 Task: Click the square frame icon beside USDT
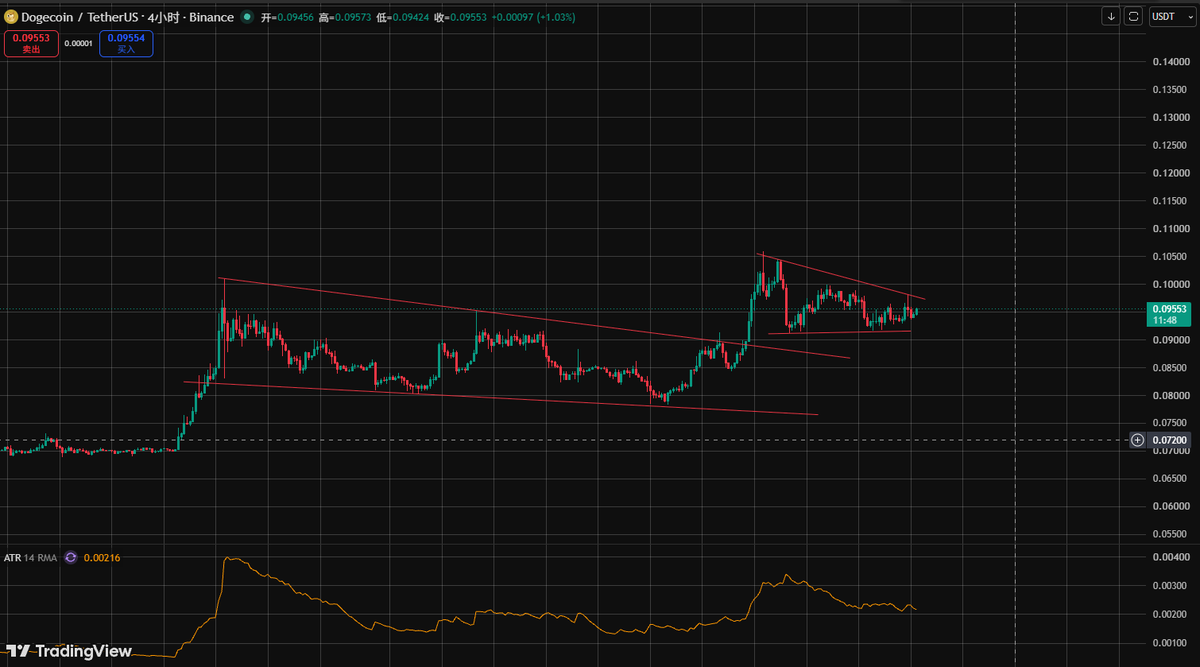click(1134, 16)
